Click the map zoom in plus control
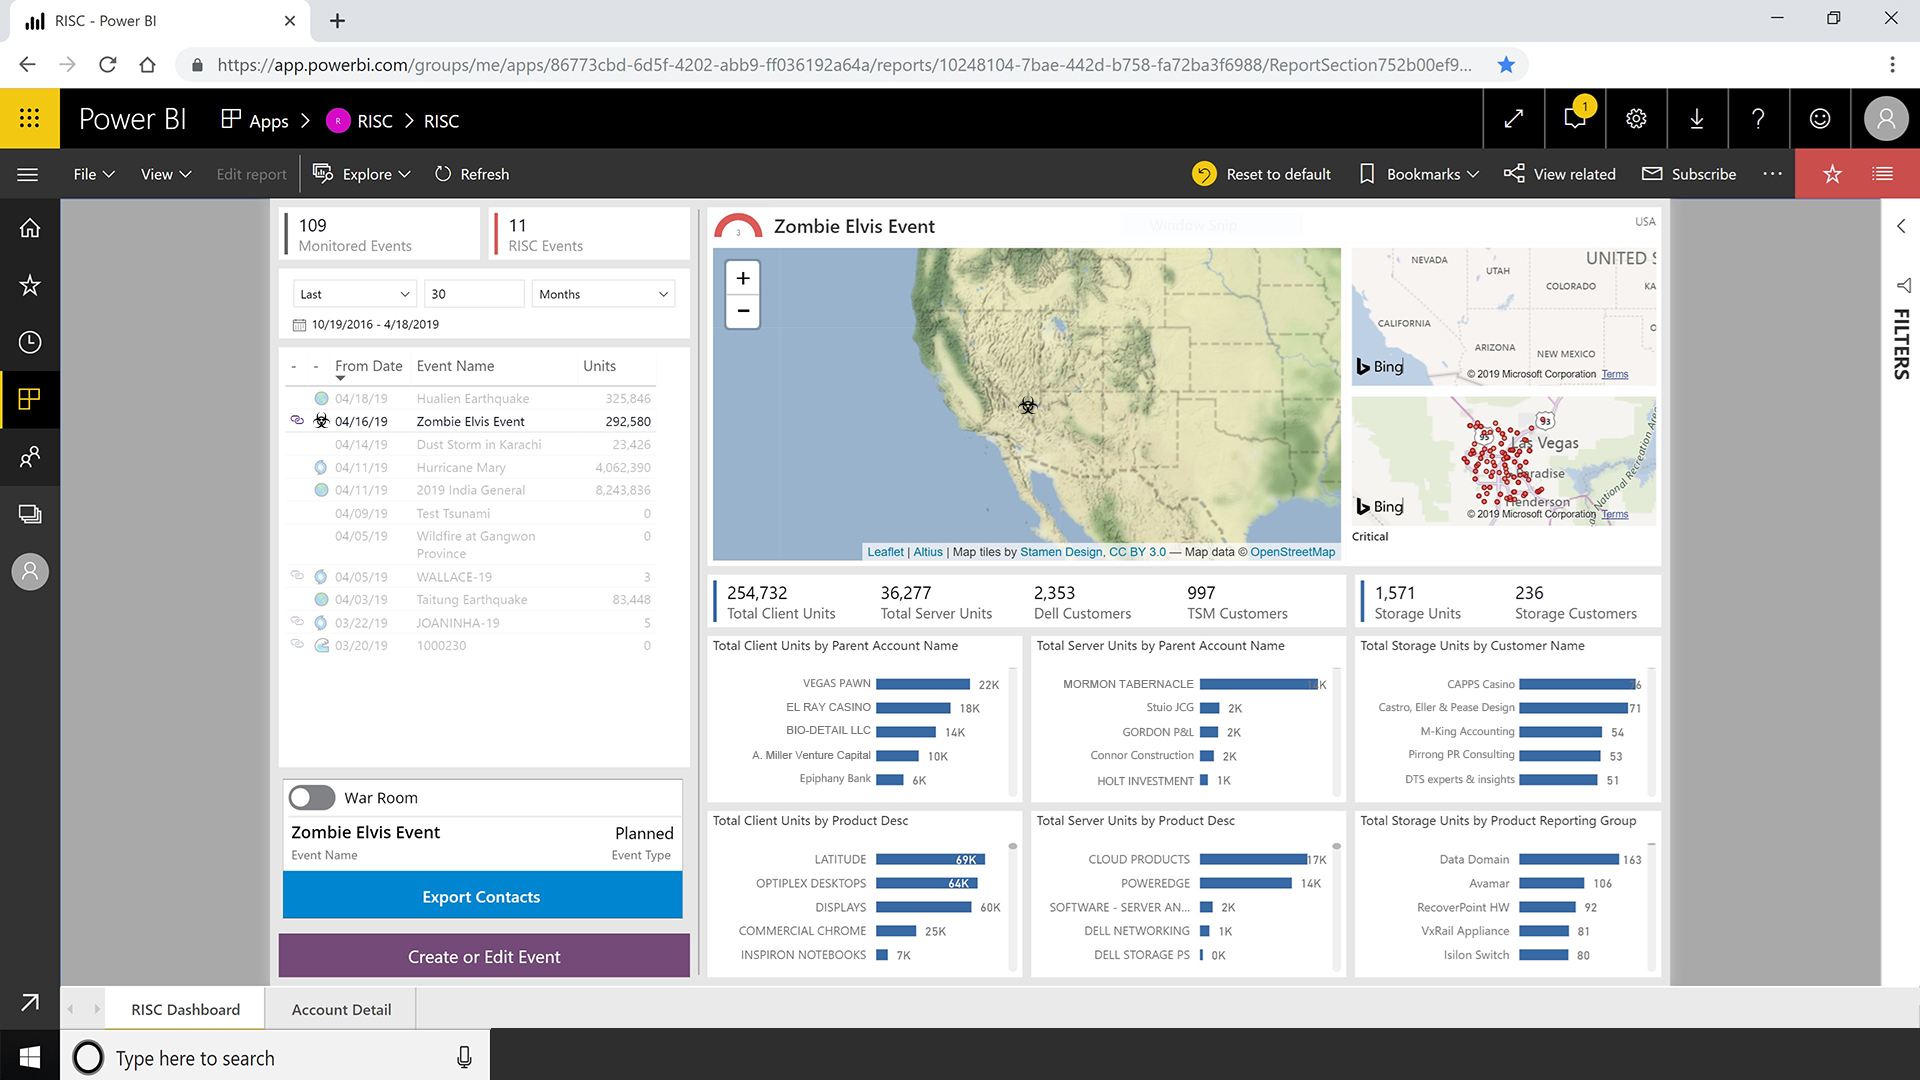The height and width of the screenshot is (1080, 1920). tap(742, 279)
